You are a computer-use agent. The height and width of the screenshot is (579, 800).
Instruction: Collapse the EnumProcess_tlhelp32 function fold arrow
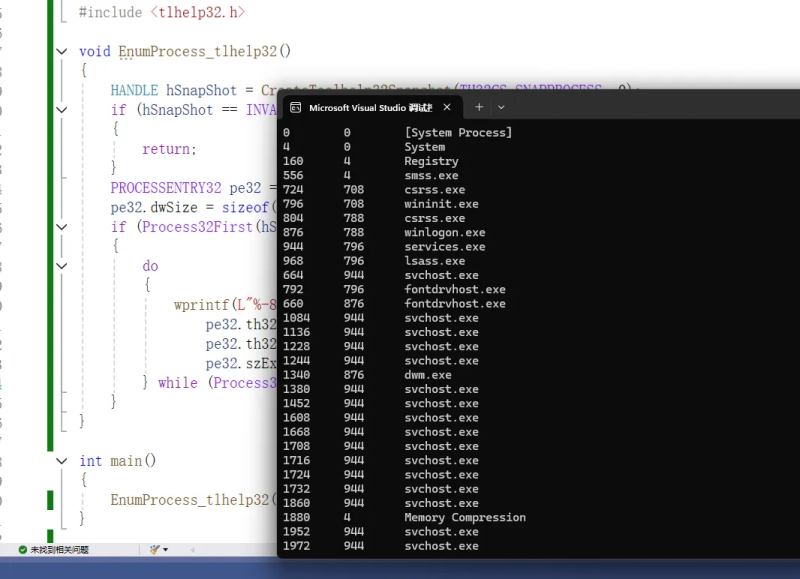[x=61, y=51]
